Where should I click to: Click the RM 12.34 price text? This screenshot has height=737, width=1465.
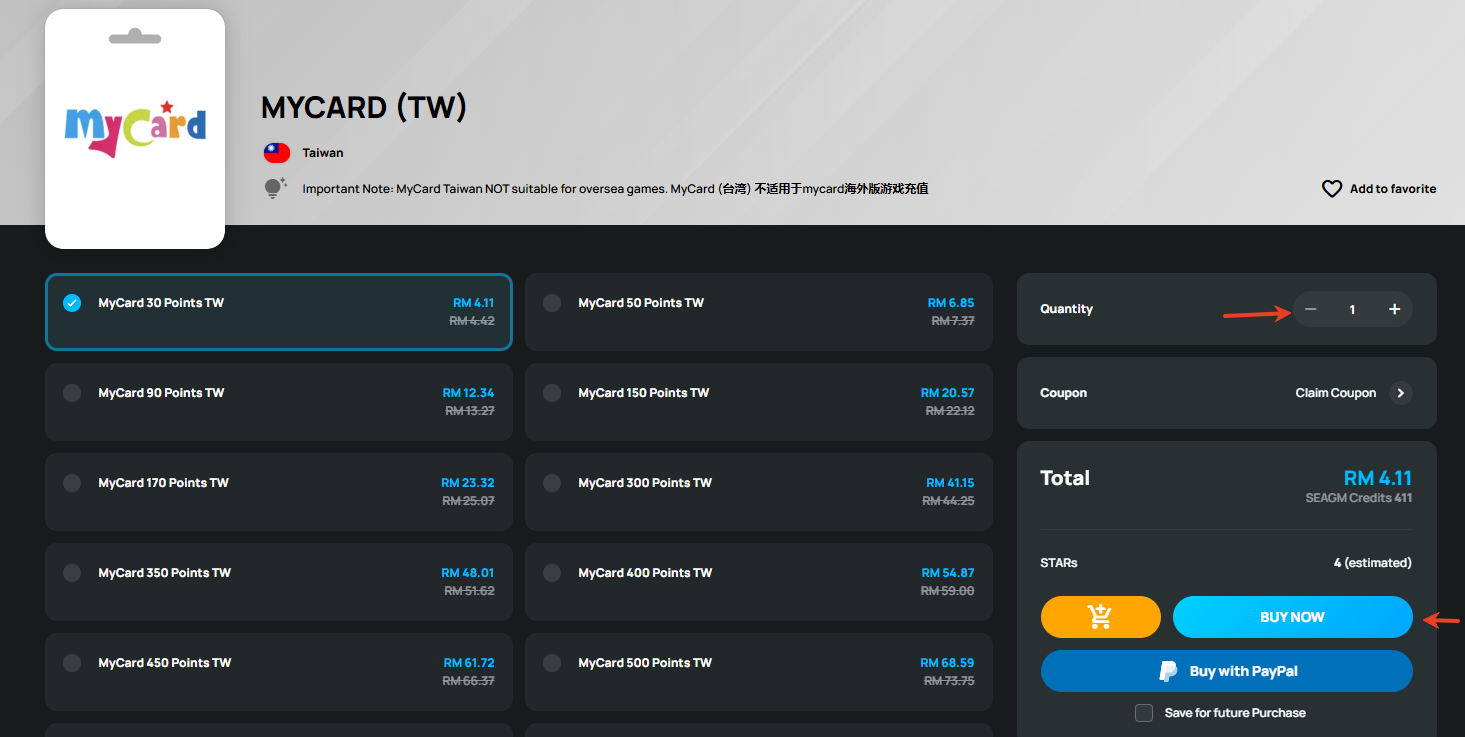coord(468,393)
